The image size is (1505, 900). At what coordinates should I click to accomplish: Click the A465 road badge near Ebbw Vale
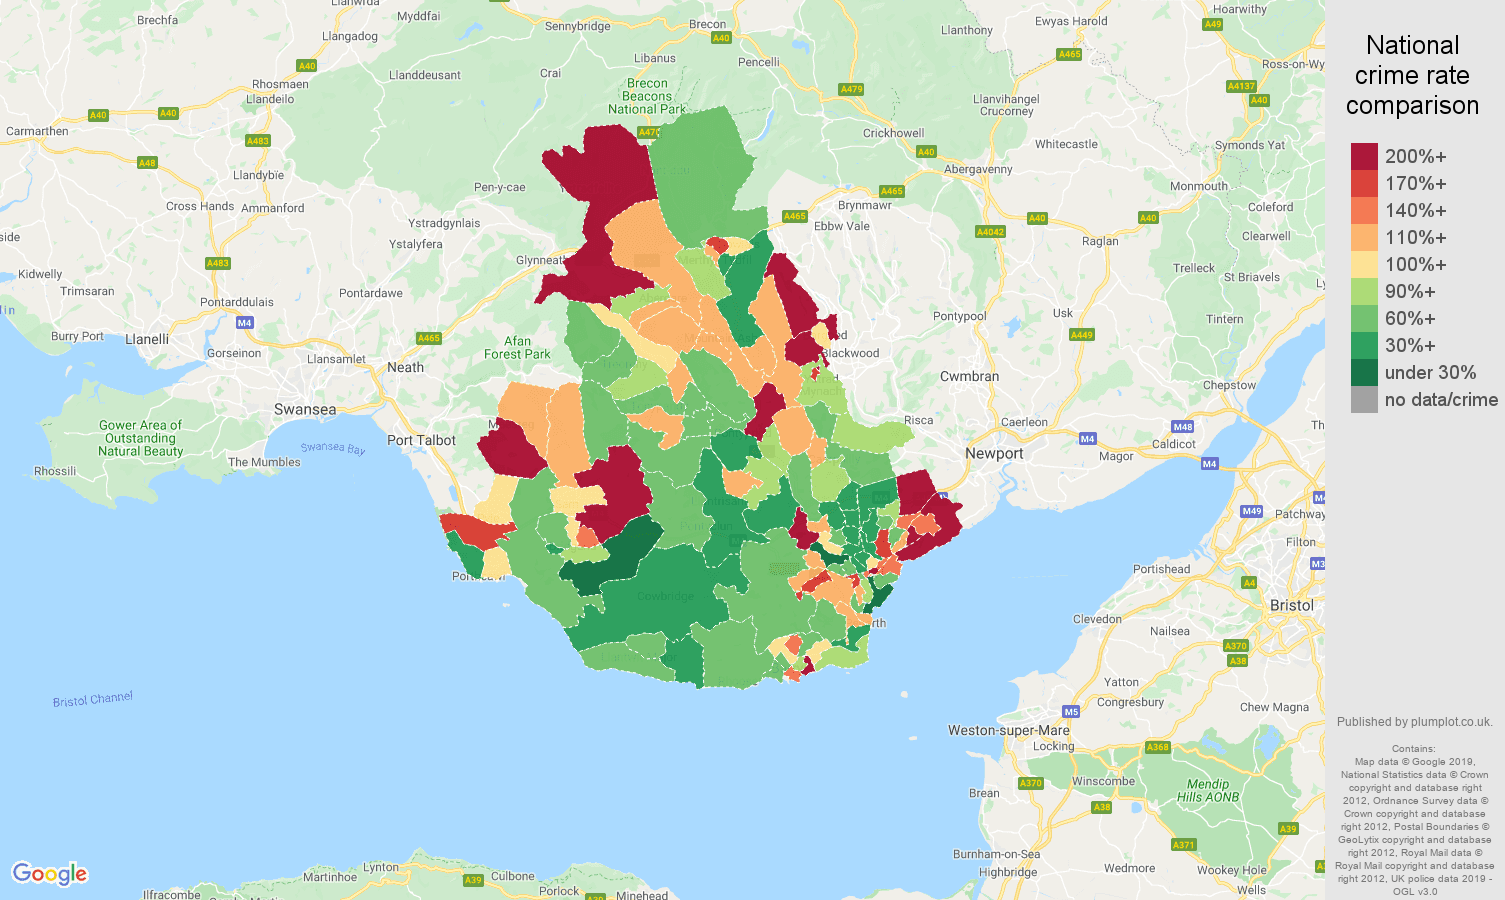tap(795, 214)
